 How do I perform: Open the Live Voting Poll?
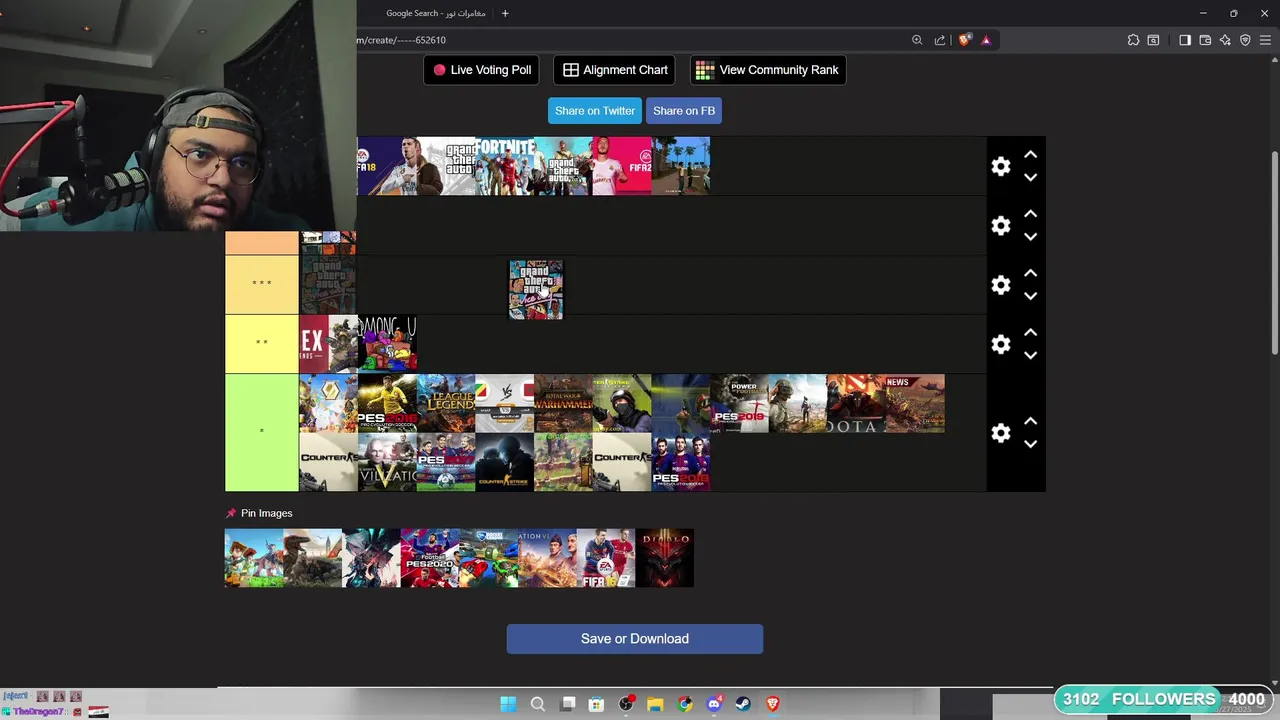coord(481,70)
